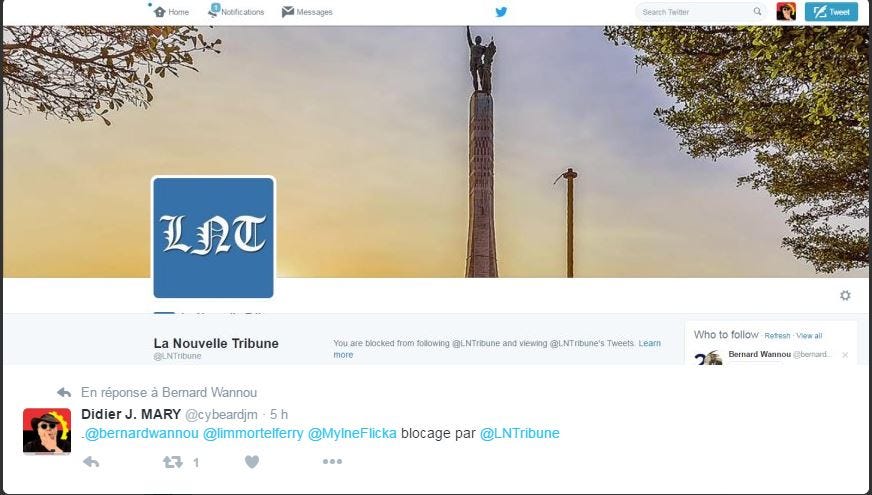The image size is (872, 495).
Task: Click the Home house icon
Action: [160, 12]
